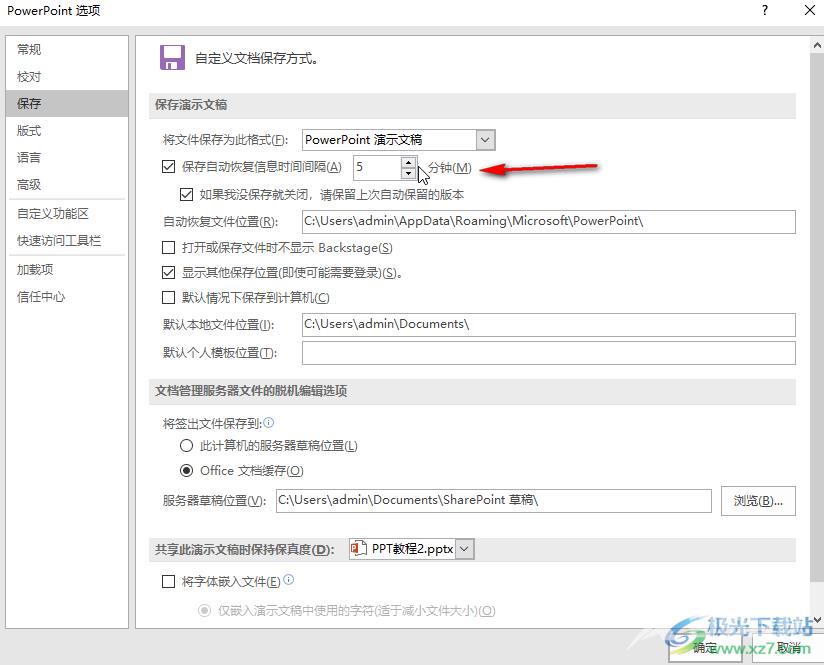Click the 确定 button

click(x=705, y=648)
